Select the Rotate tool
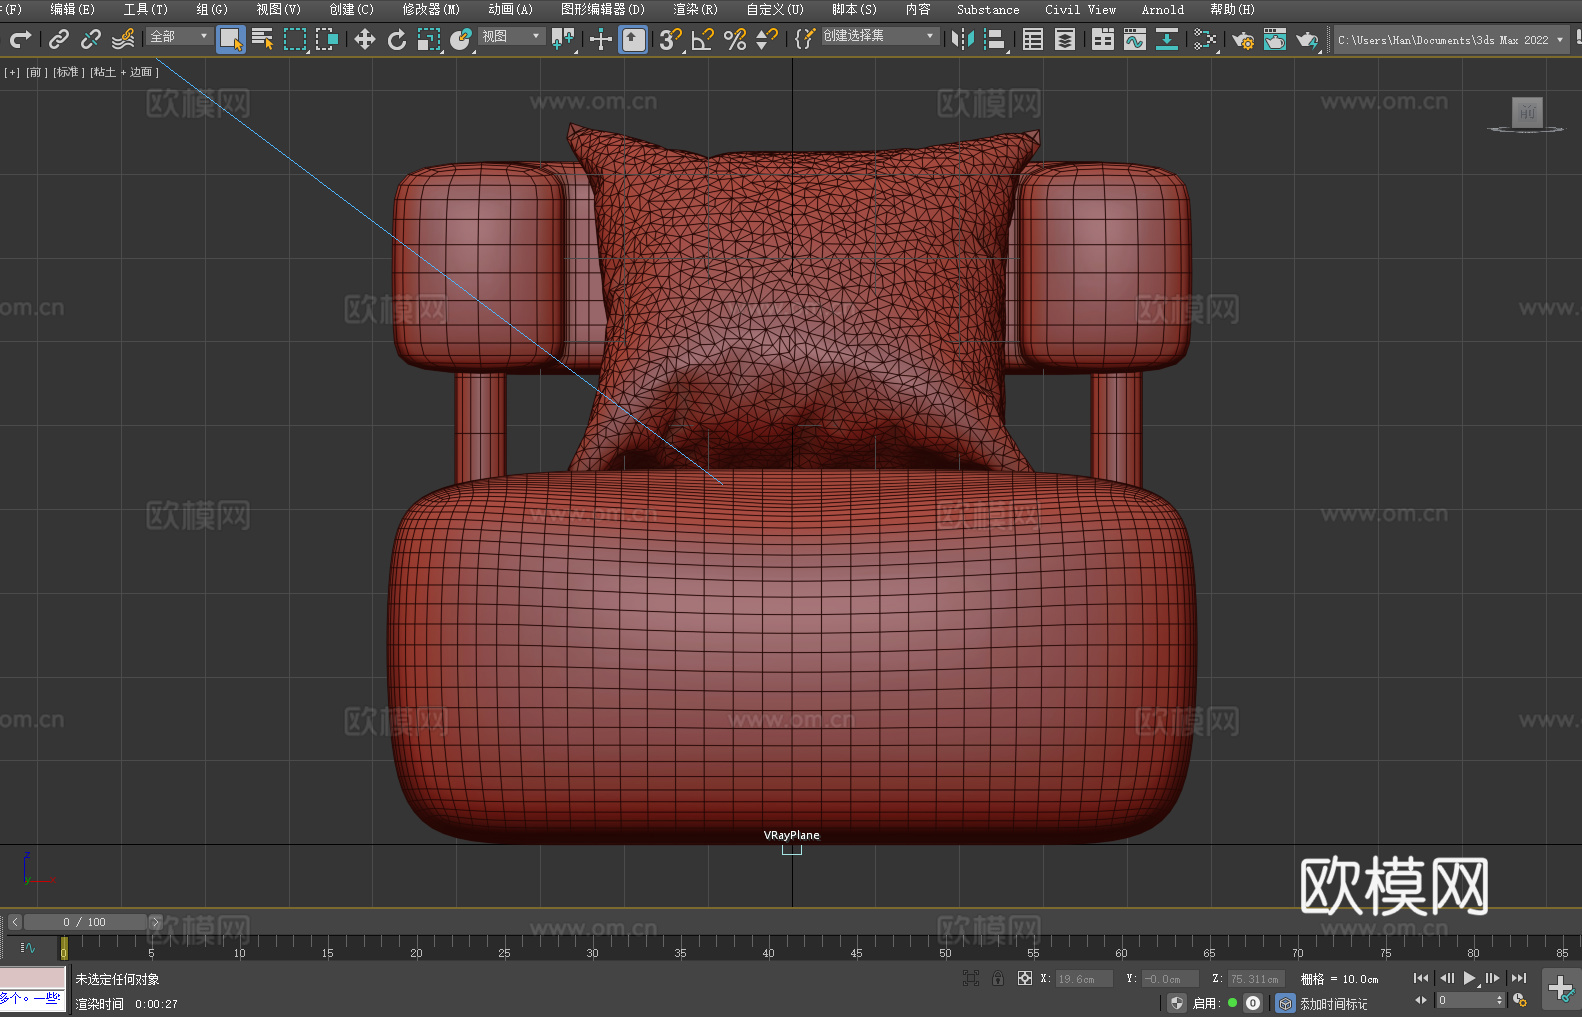Image resolution: width=1582 pixels, height=1017 pixels. pyautogui.click(x=397, y=39)
